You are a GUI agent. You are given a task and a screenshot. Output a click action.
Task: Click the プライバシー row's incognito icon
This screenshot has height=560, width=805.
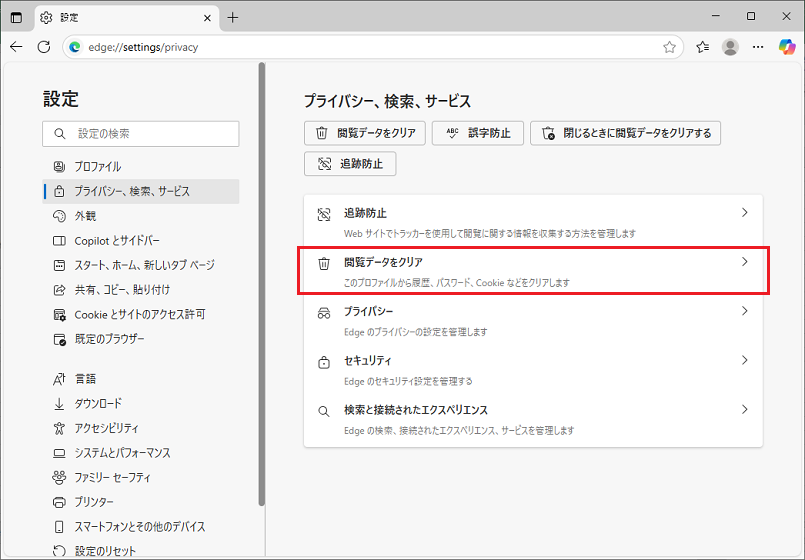coord(324,313)
